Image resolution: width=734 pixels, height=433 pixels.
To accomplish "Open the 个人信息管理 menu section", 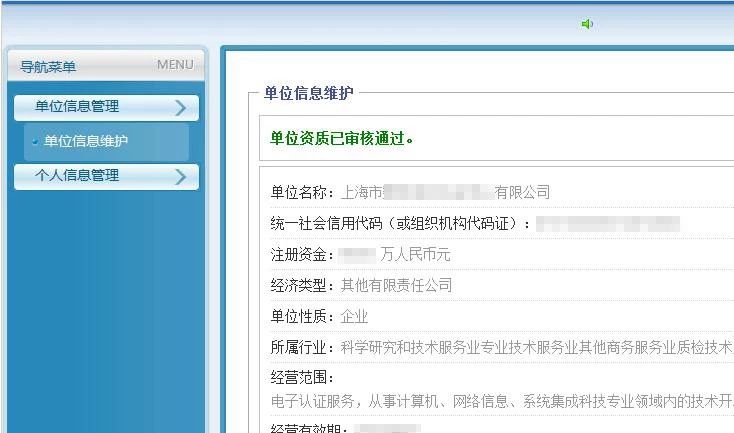I will (106, 176).
